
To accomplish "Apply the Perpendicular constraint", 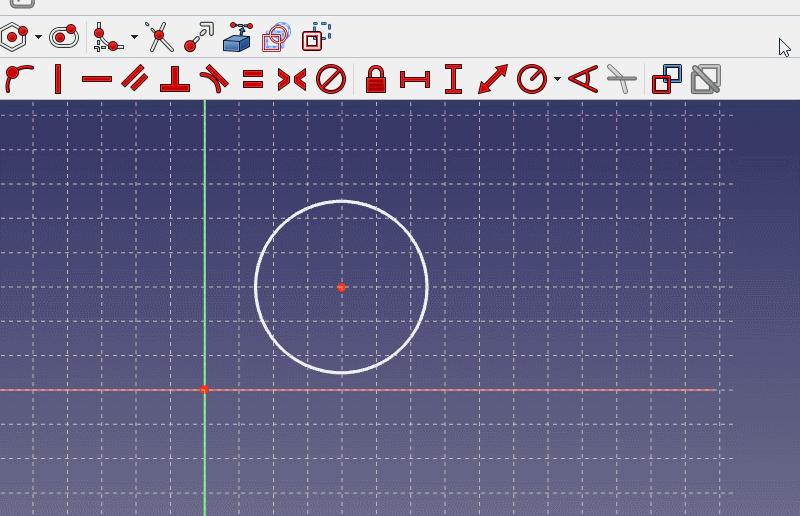I will tap(175, 78).
